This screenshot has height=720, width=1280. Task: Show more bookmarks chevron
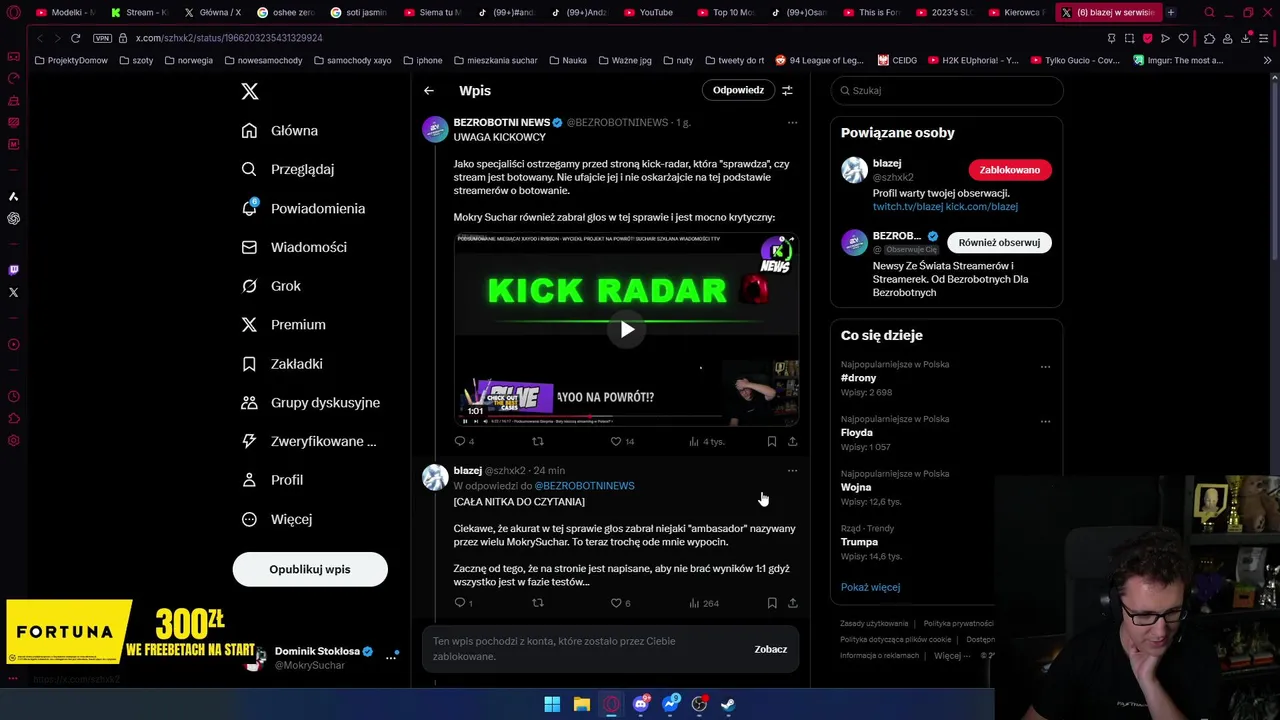(x=1268, y=60)
